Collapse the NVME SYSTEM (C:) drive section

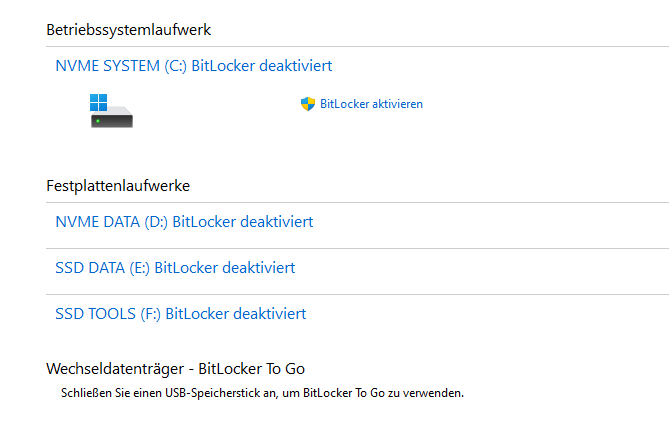tap(193, 66)
